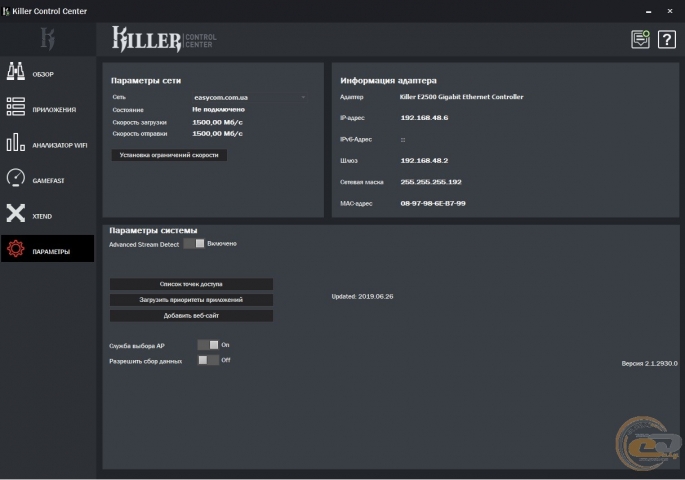Go to АНАЛИЗАТОР WIFI menu label
This screenshot has height=480, width=685.
coord(60,145)
